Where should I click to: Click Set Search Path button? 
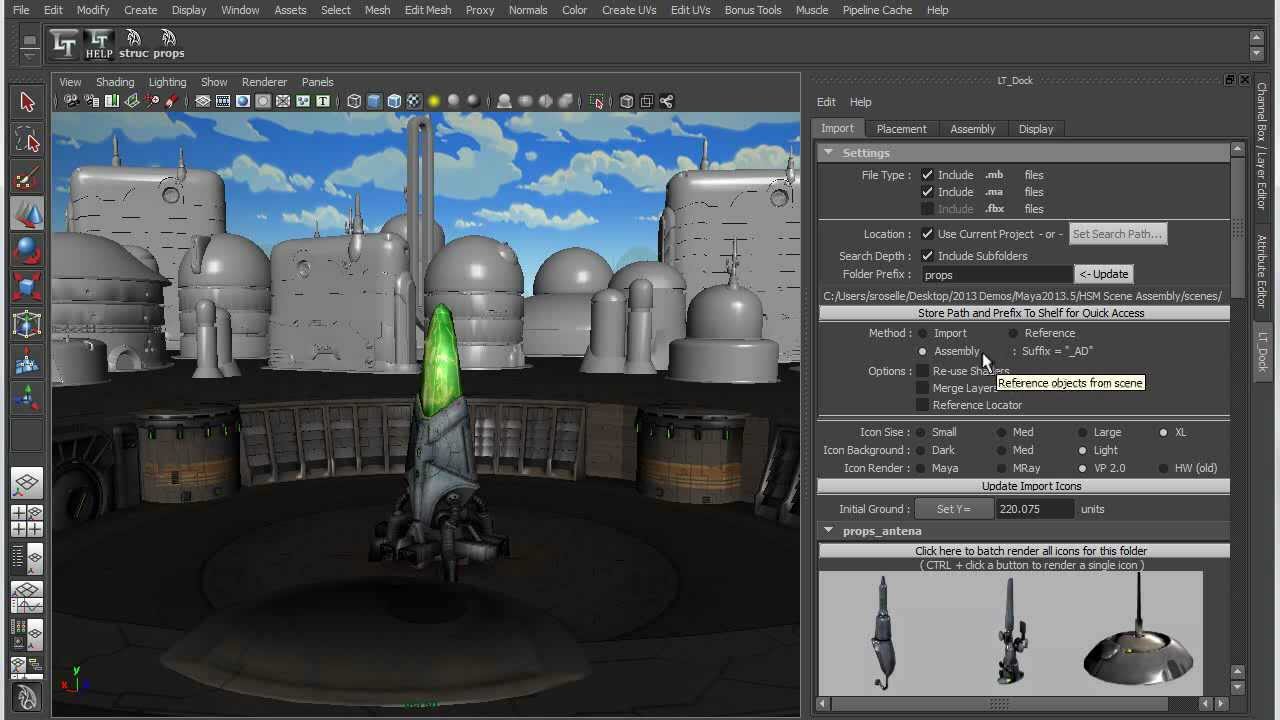[x=1117, y=234]
